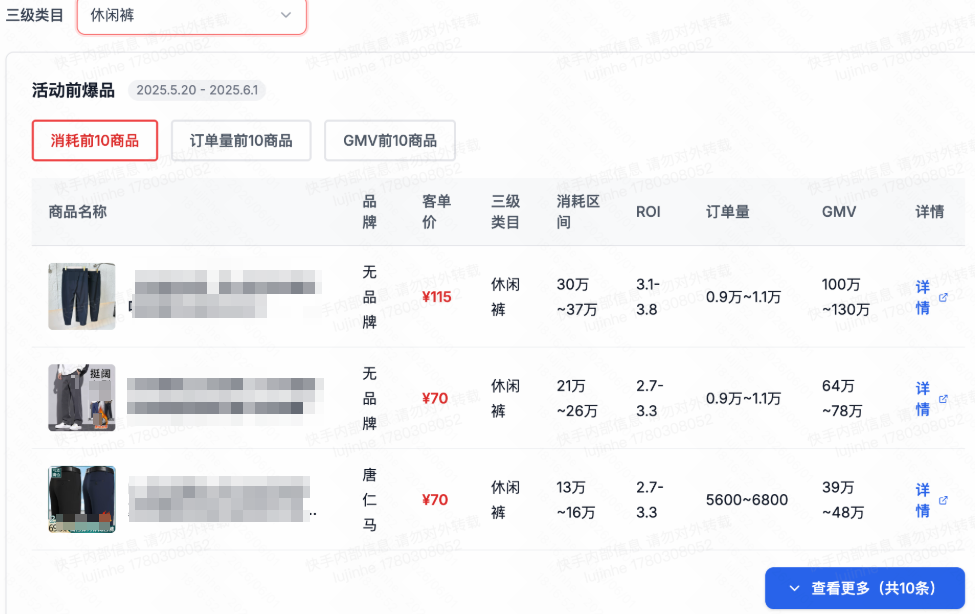
Task: Click the 三级类目 filter label
Action: [x=34, y=15]
